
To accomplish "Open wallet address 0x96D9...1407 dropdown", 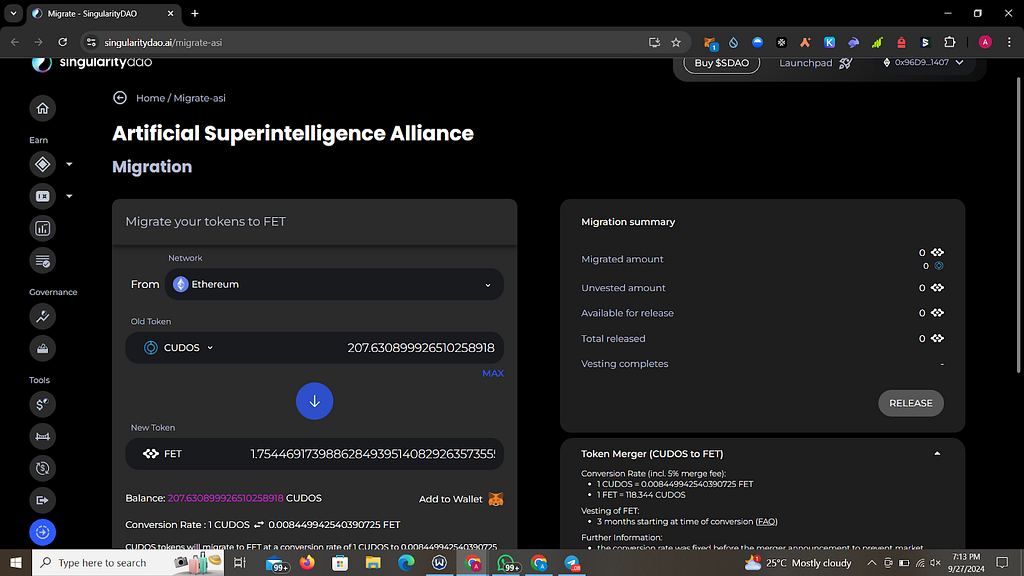I will [x=923, y=63].
